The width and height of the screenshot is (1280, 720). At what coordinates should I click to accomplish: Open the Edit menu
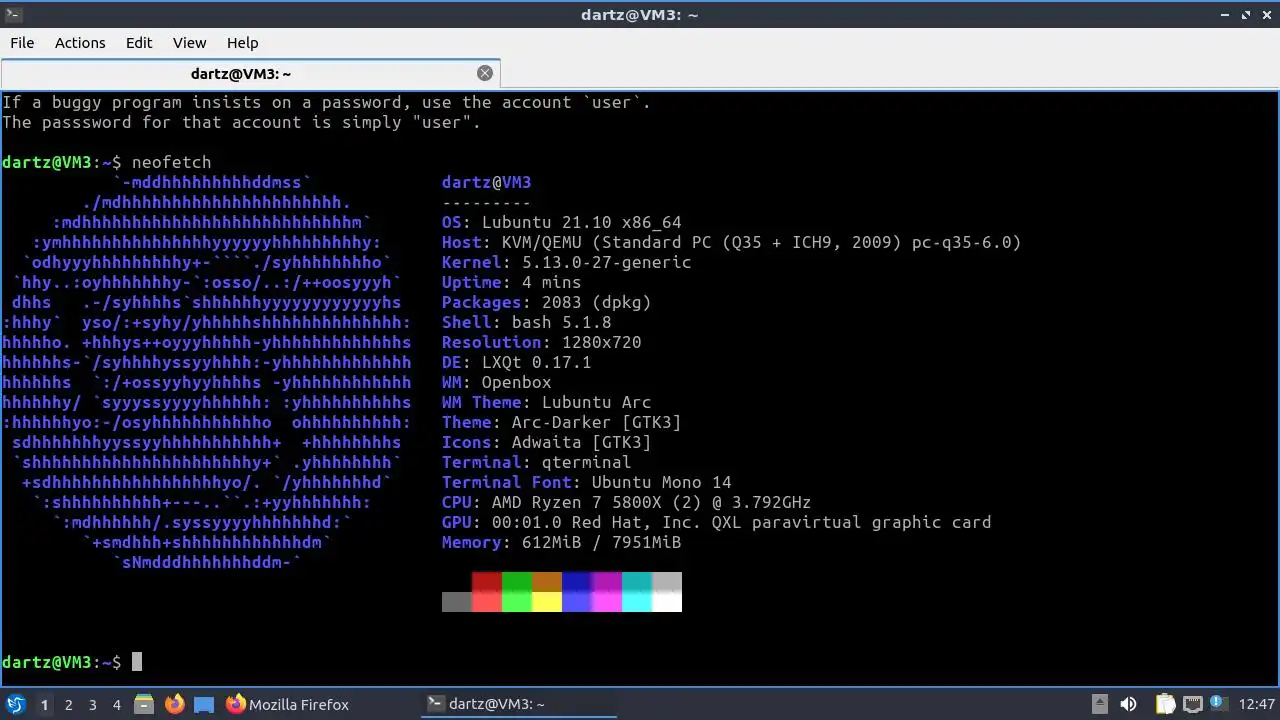(139, 43)
